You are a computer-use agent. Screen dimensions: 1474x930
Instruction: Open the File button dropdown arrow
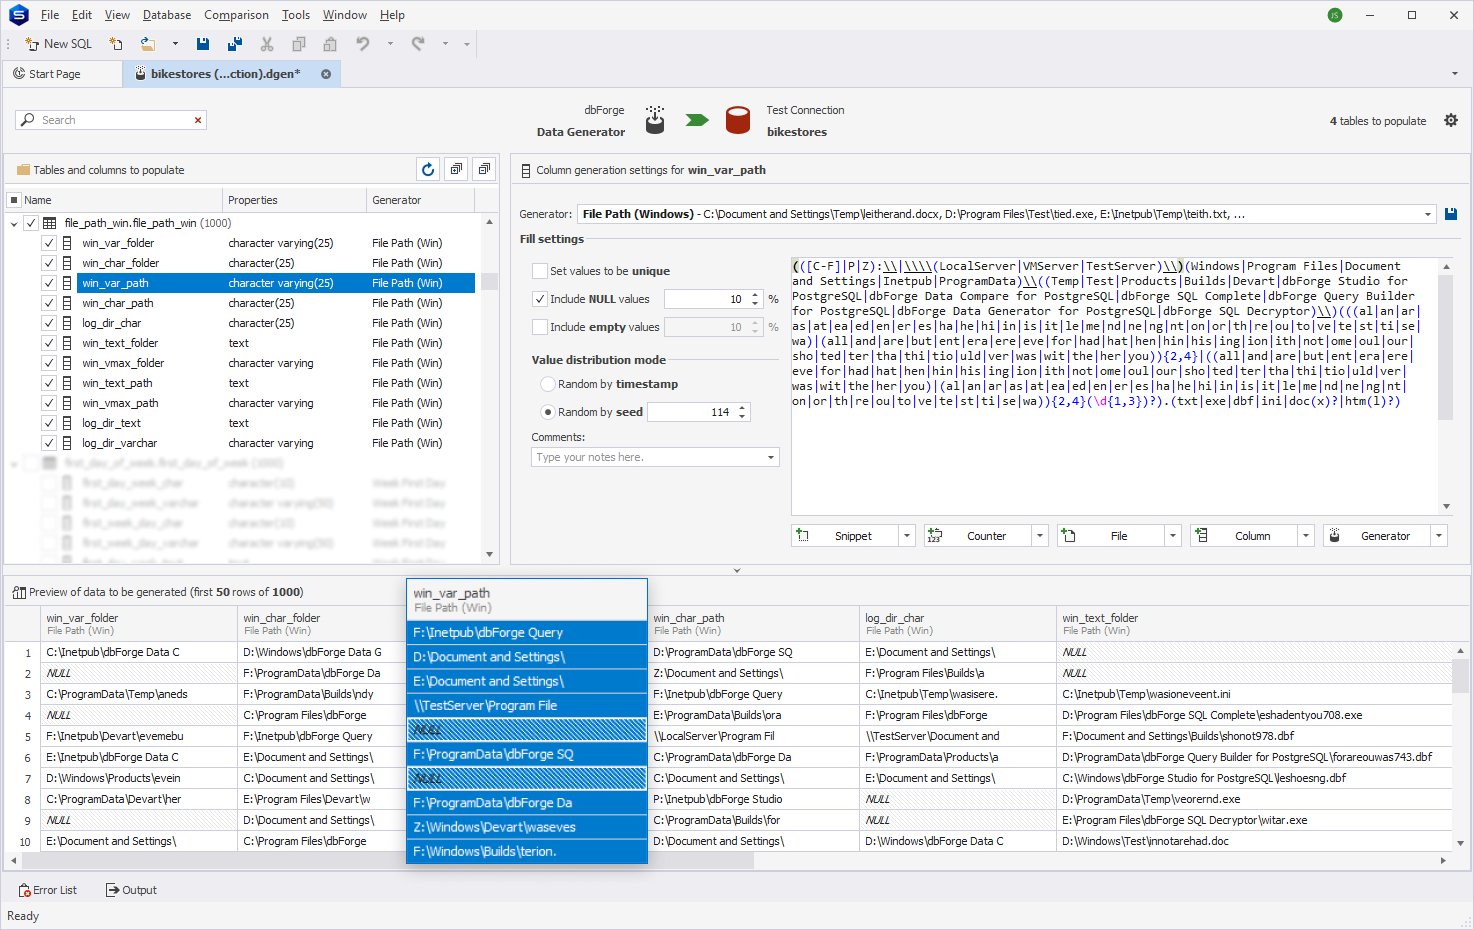[1173, 536]
